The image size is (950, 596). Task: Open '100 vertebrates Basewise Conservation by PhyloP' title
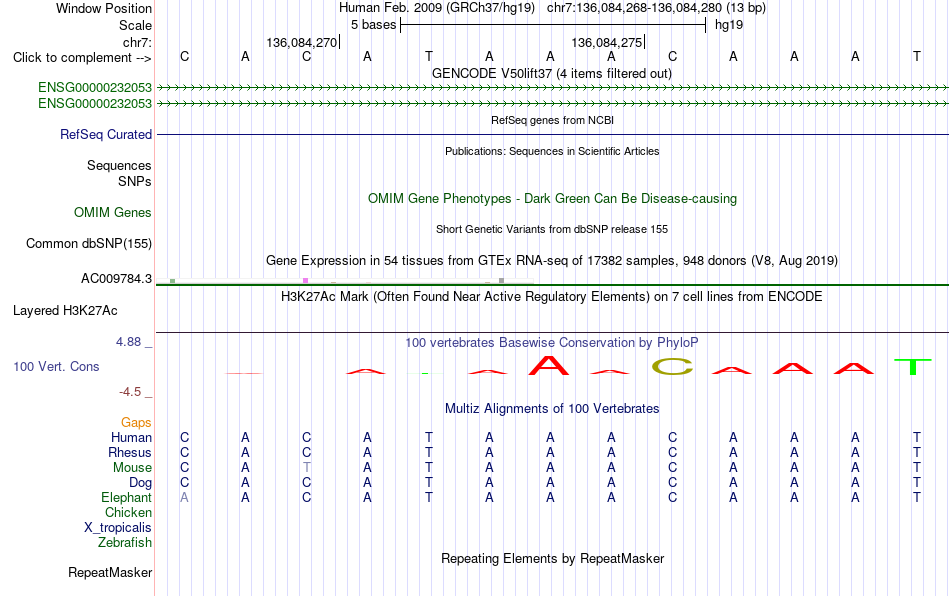(x=552, y=343)
